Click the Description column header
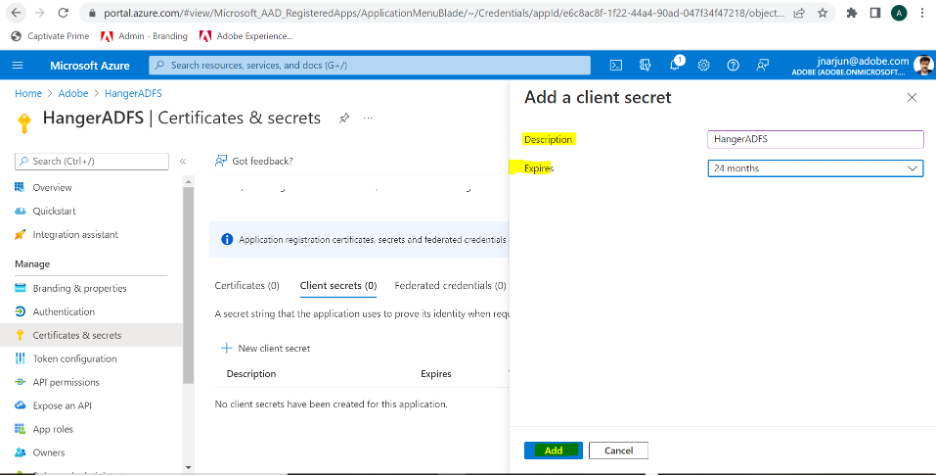Screen dimensions: 936x476 251,374
